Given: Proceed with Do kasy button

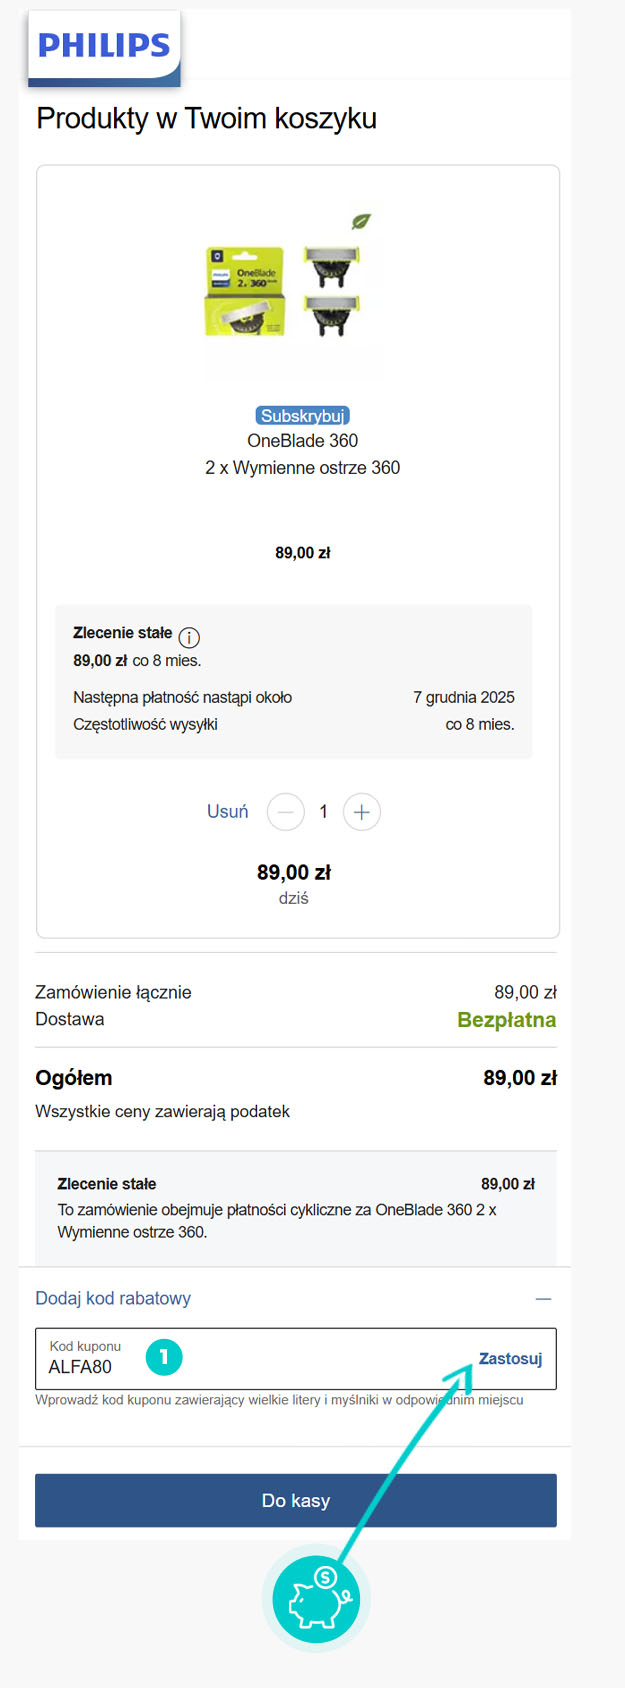Looking at the screenshot, I should pyautogui.click(x=296, y=1500).
